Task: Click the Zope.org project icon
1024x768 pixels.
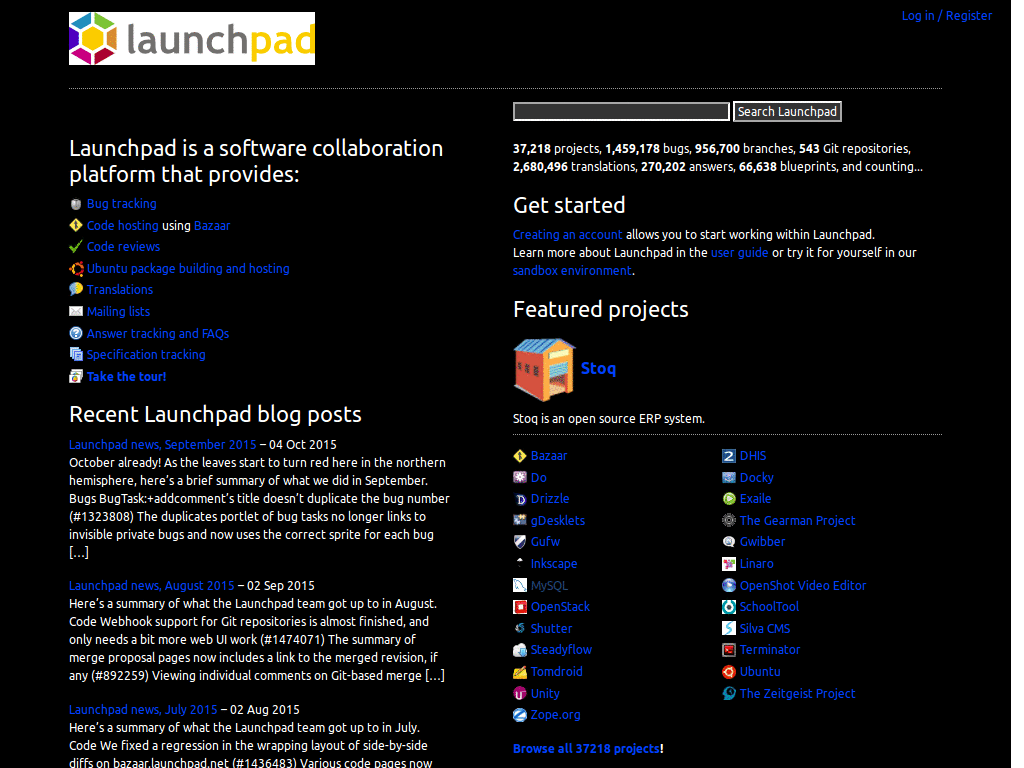Action: pos(520,715)
